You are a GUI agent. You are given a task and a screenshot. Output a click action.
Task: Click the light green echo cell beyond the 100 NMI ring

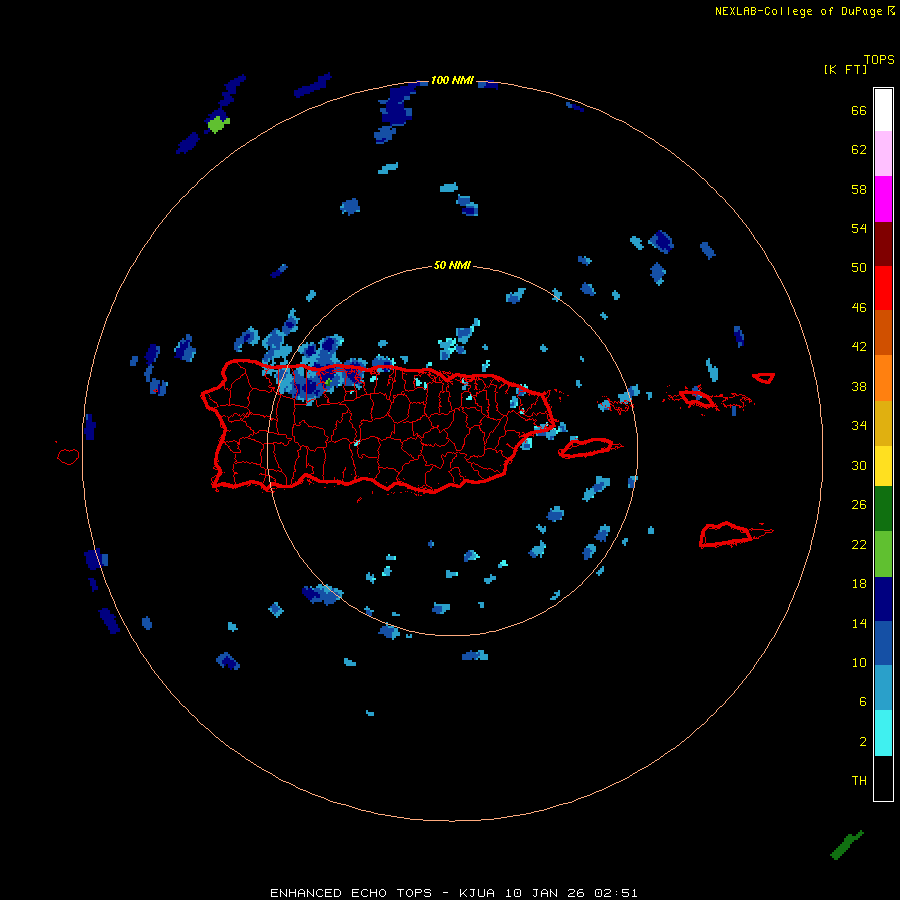coord(218,123)
